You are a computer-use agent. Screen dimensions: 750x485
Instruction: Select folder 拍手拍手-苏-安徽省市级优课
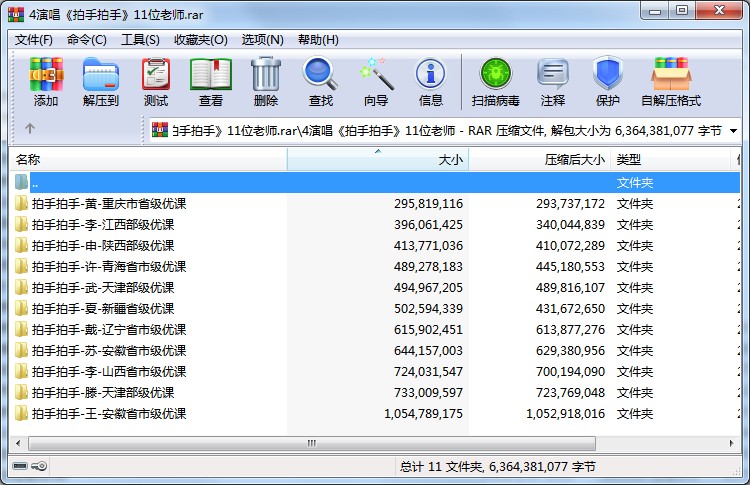coord(109,351)
